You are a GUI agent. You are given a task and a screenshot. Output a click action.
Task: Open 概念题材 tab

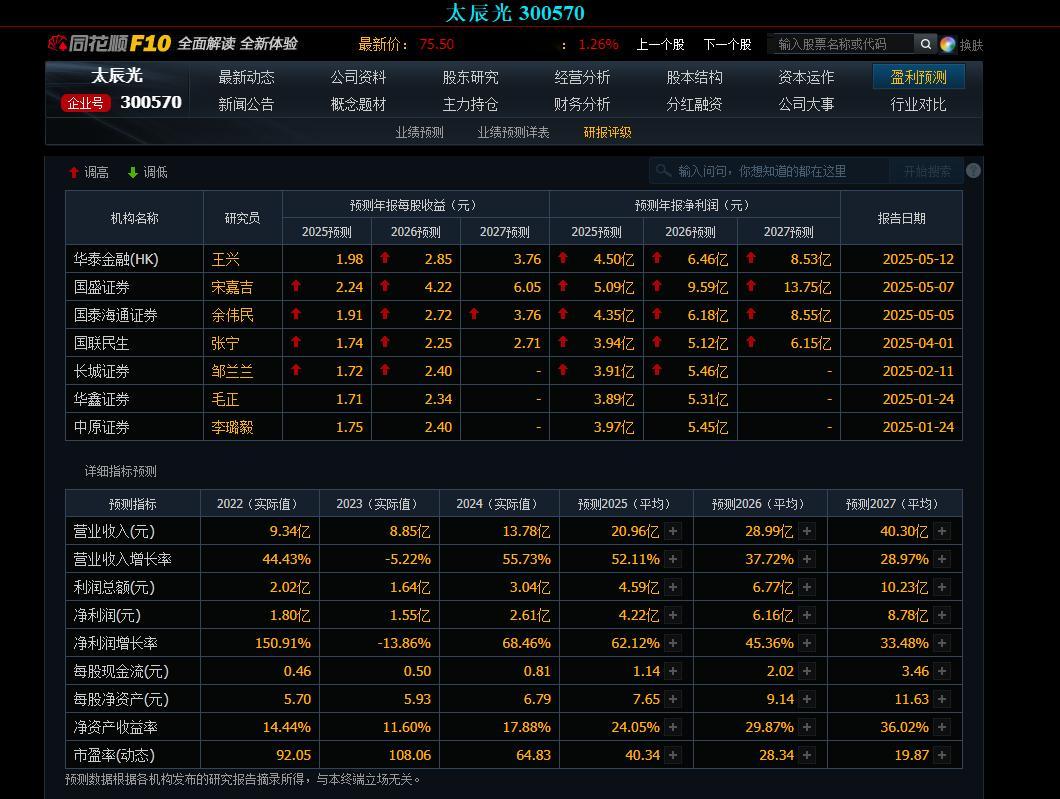[x=358, y=104]
